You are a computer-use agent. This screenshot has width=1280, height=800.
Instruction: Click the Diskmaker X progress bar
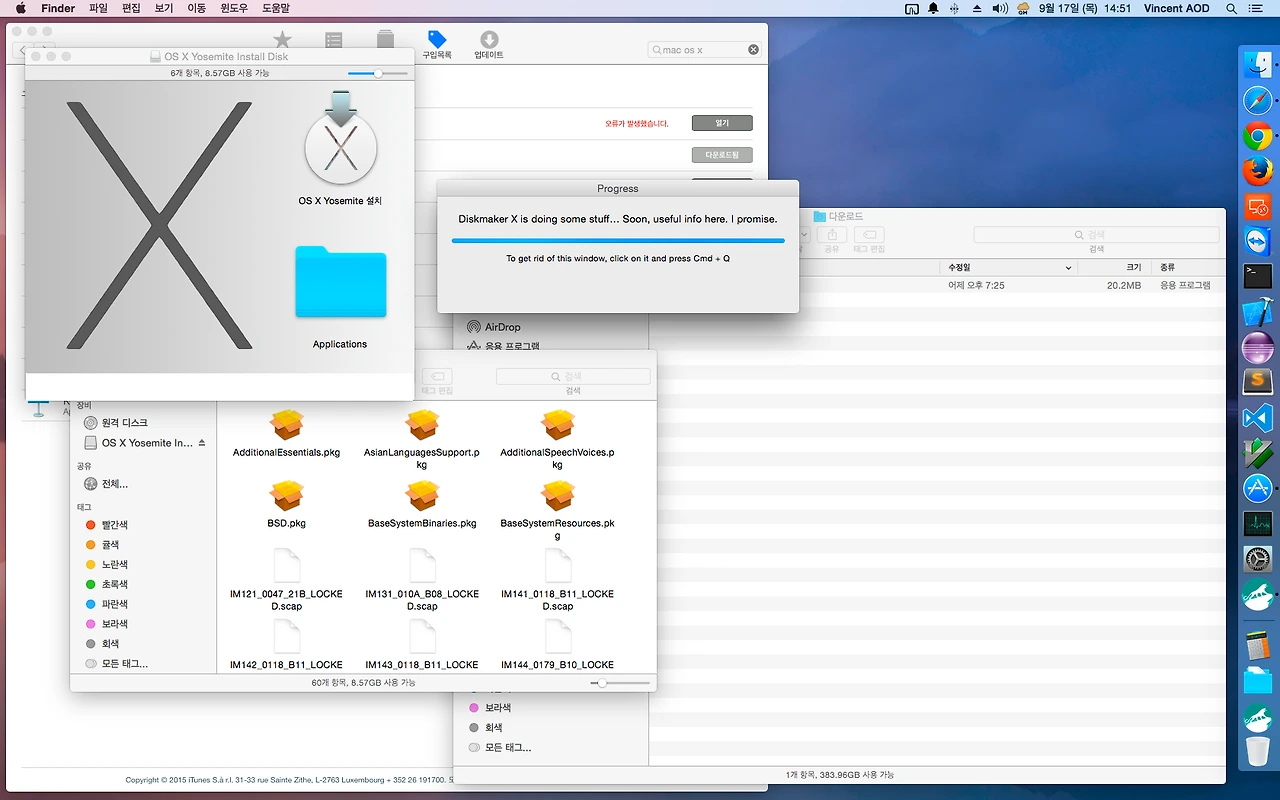point(618,240)
